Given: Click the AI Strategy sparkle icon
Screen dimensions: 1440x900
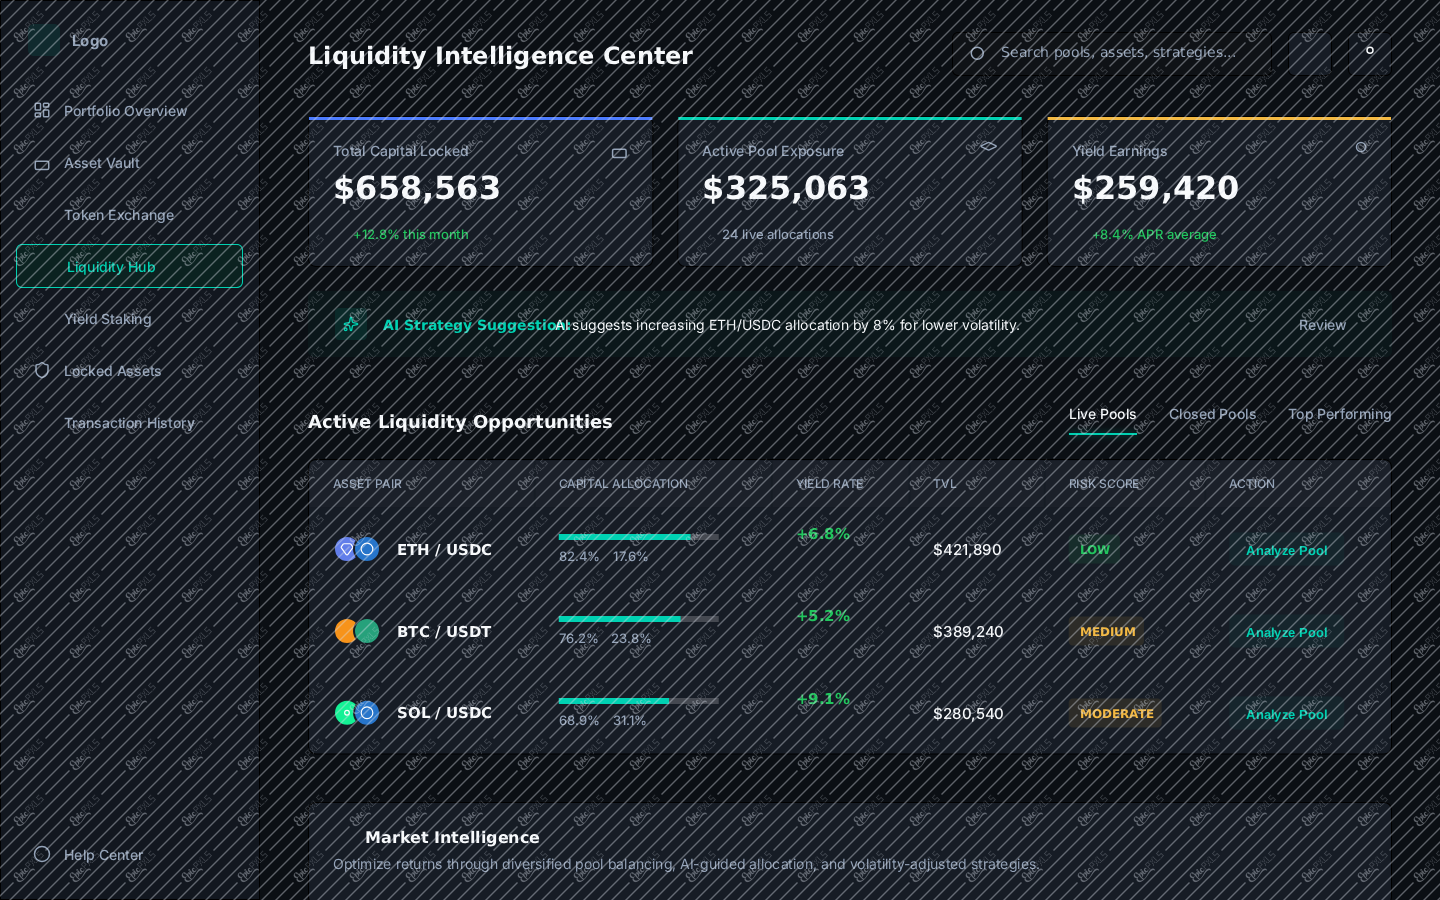Looking at the screenshot, I should [x=350, y=324].
